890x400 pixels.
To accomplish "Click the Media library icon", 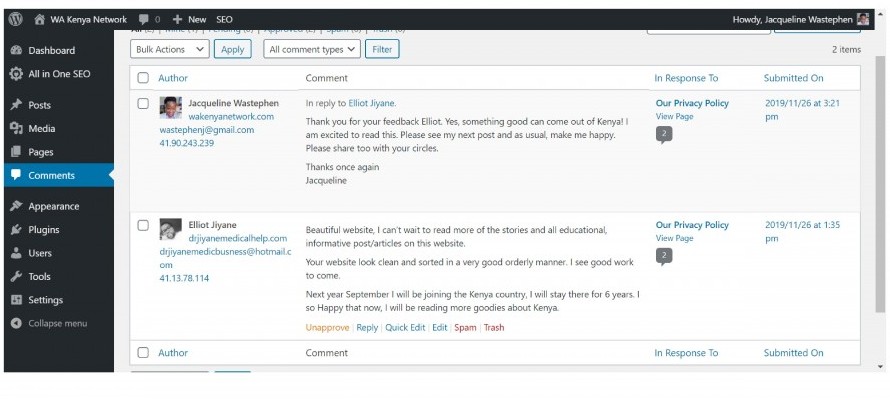I will click(16, 128).
